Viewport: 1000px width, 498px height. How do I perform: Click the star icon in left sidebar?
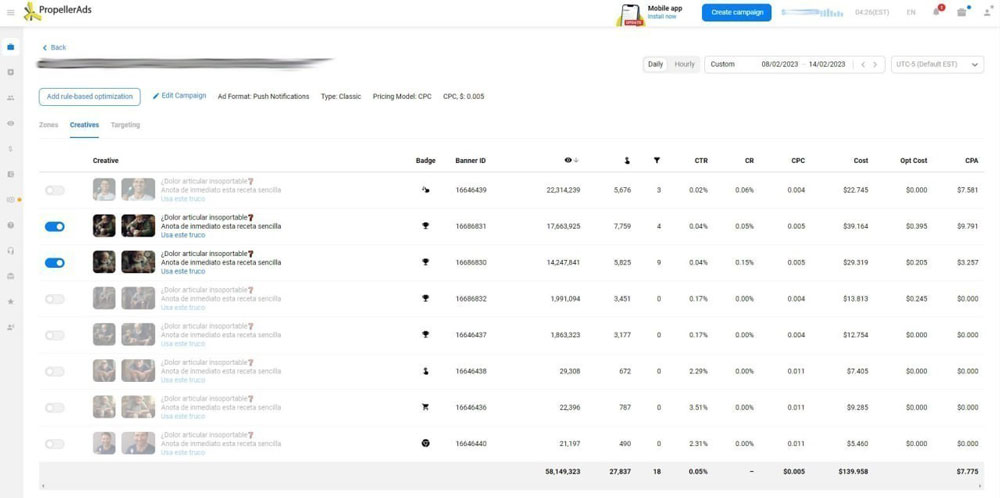coord(11,301)
